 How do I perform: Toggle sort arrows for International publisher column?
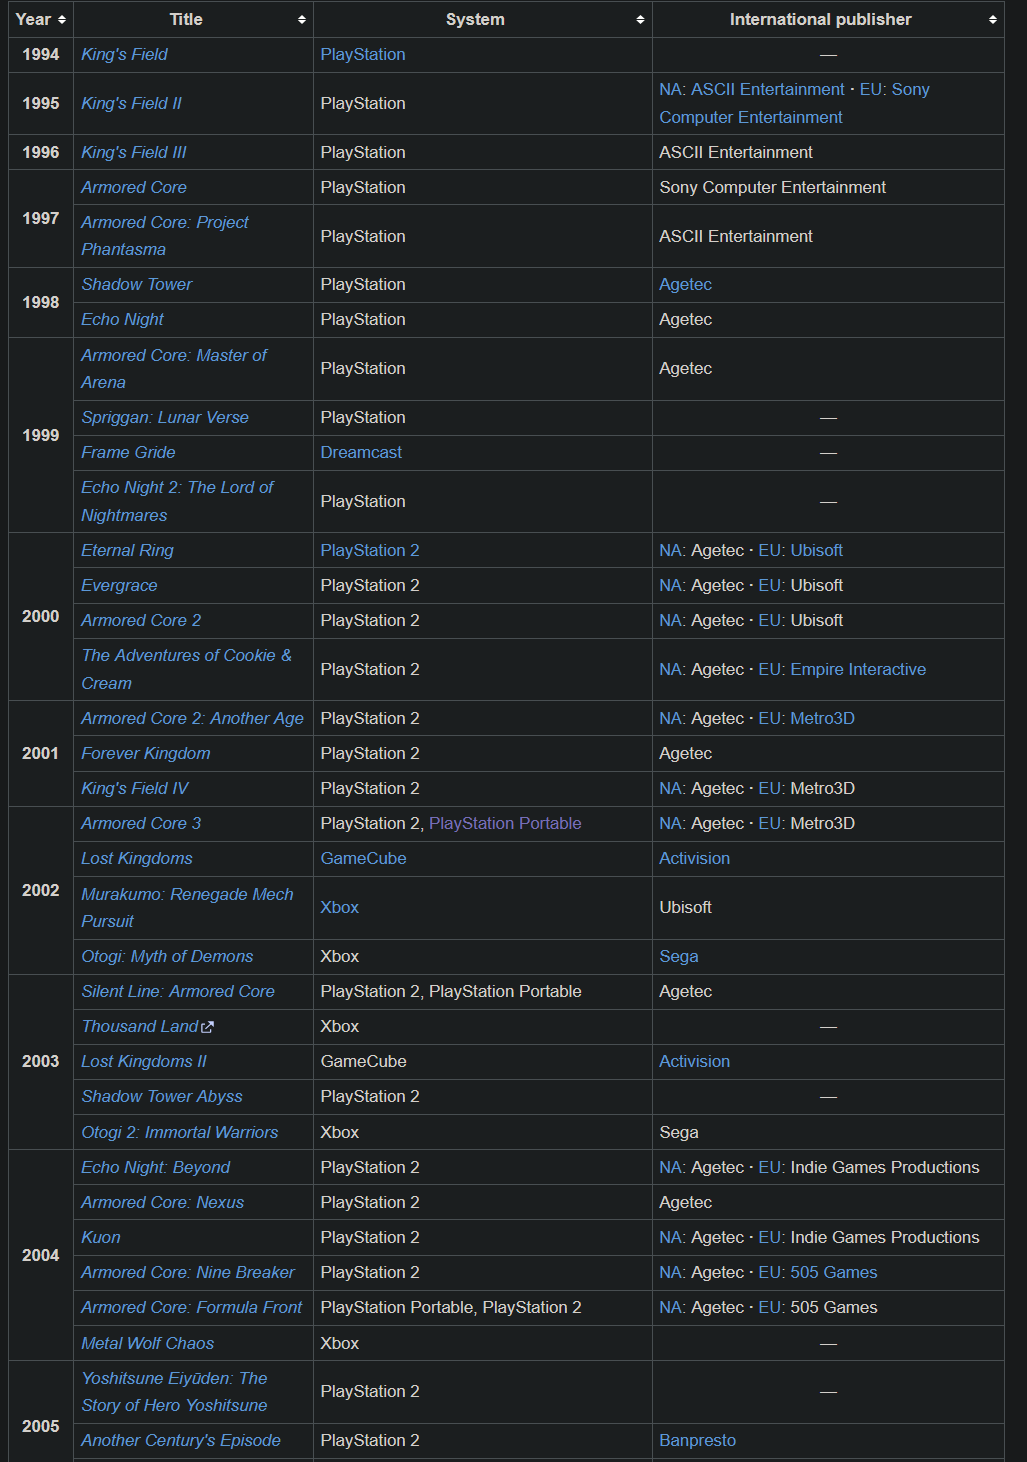992,20
